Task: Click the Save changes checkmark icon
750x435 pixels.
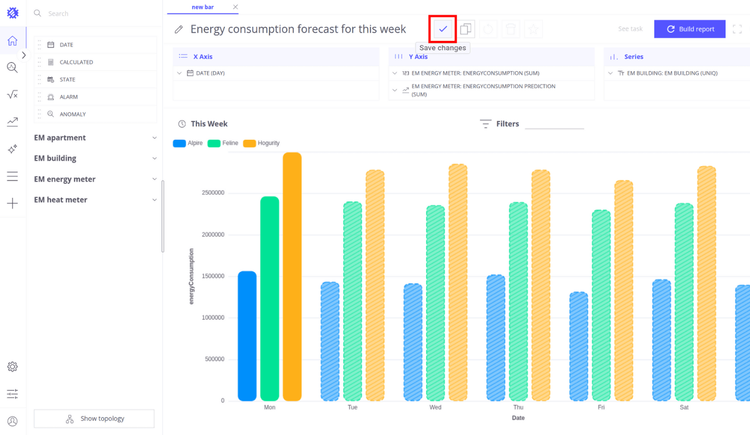Action: click(443, 29)
